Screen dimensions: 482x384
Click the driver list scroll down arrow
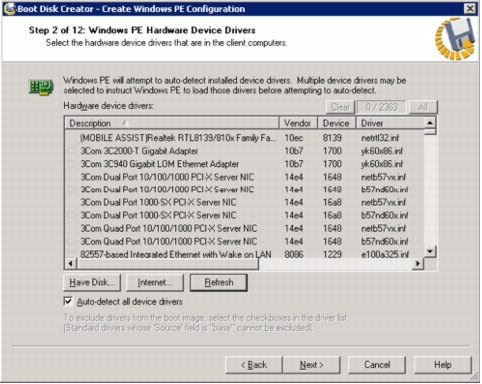coord(430,251)
